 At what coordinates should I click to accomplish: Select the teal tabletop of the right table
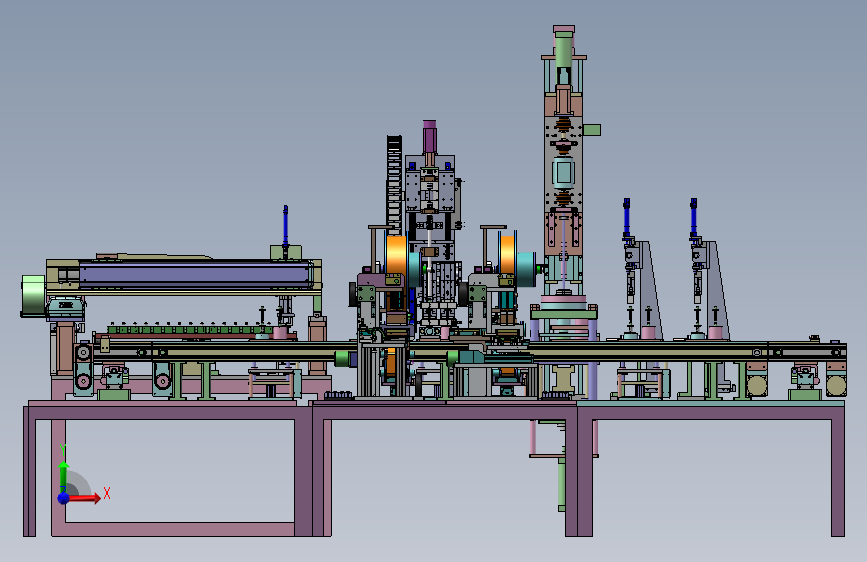pos(711,404)
